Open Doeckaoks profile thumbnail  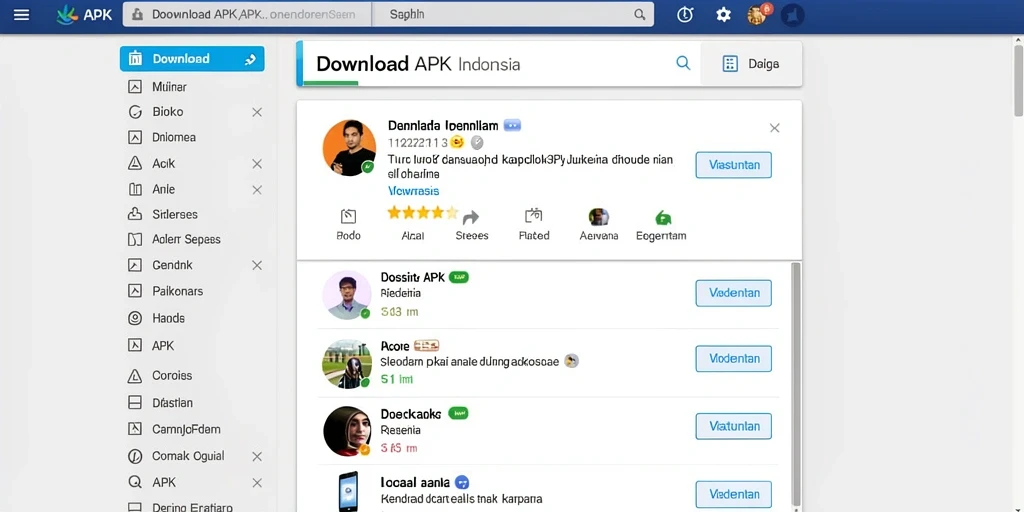347,431
